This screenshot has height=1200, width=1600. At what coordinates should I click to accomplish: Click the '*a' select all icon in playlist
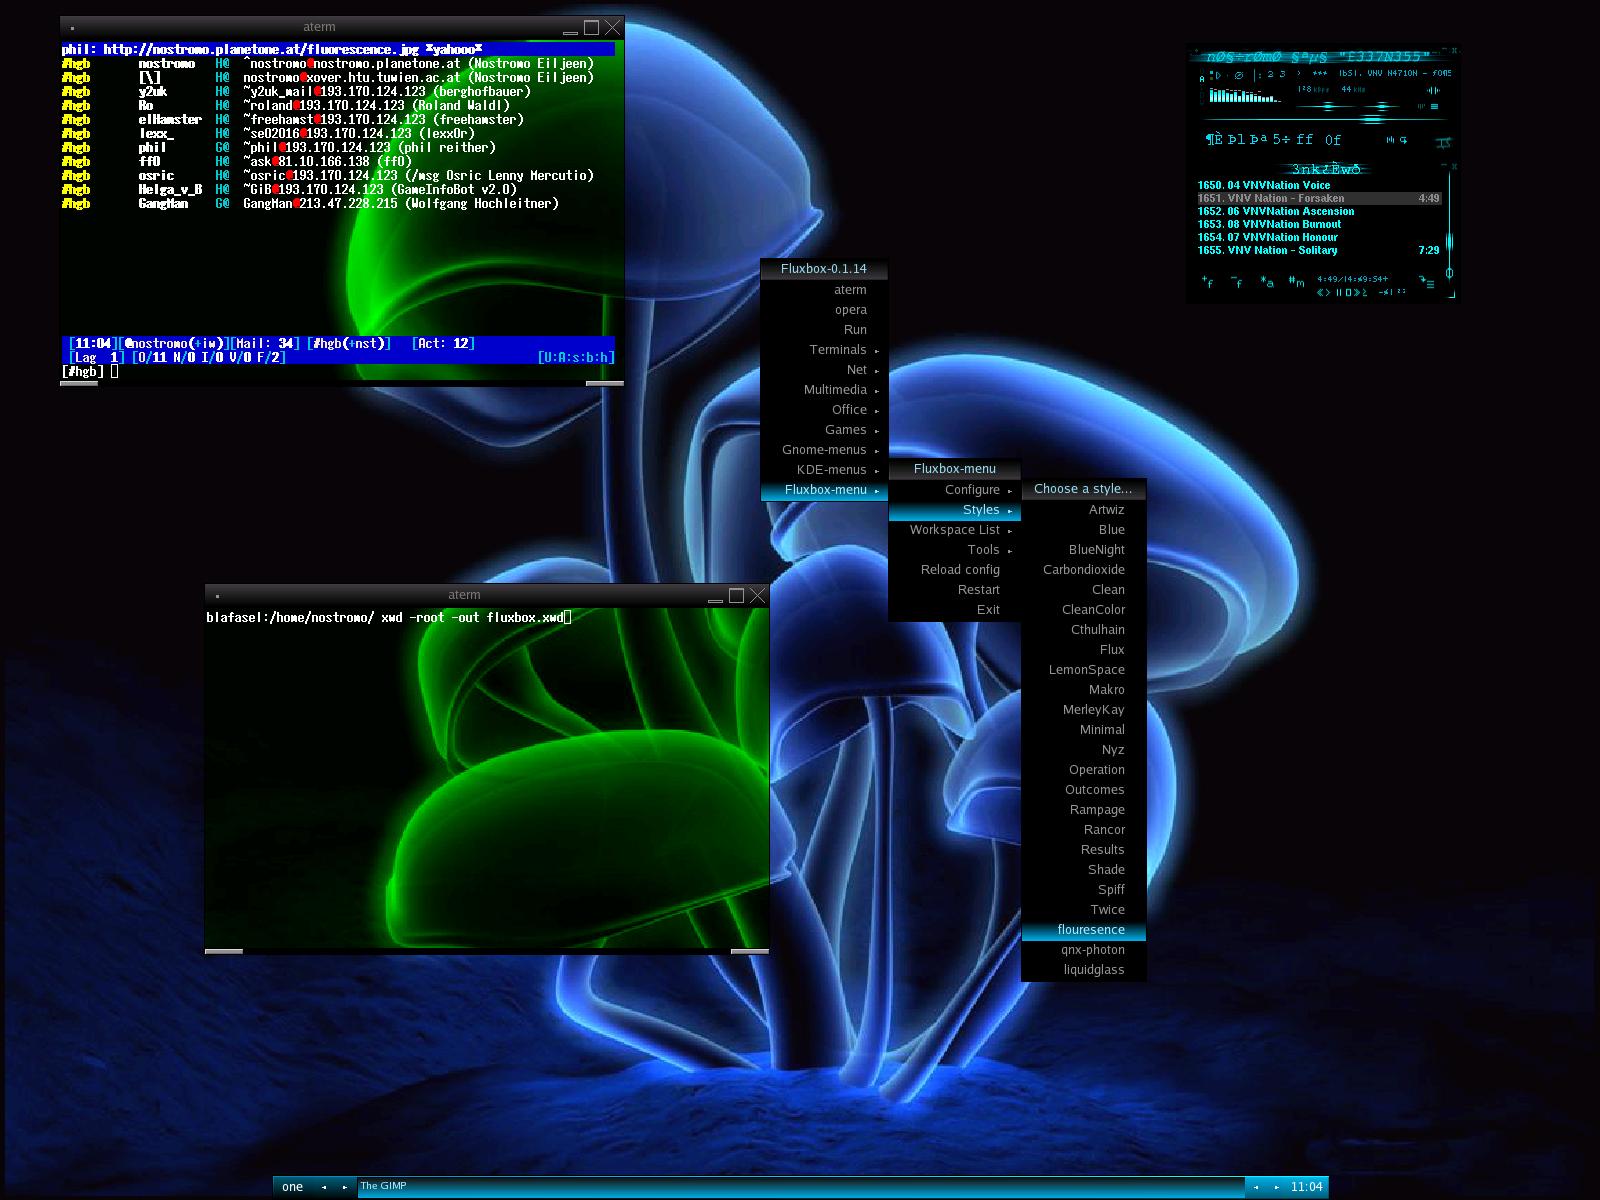pos(1267,283)
